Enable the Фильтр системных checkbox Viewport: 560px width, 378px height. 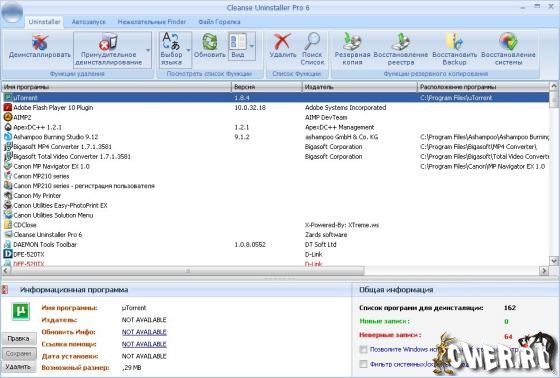coord(363,364)
